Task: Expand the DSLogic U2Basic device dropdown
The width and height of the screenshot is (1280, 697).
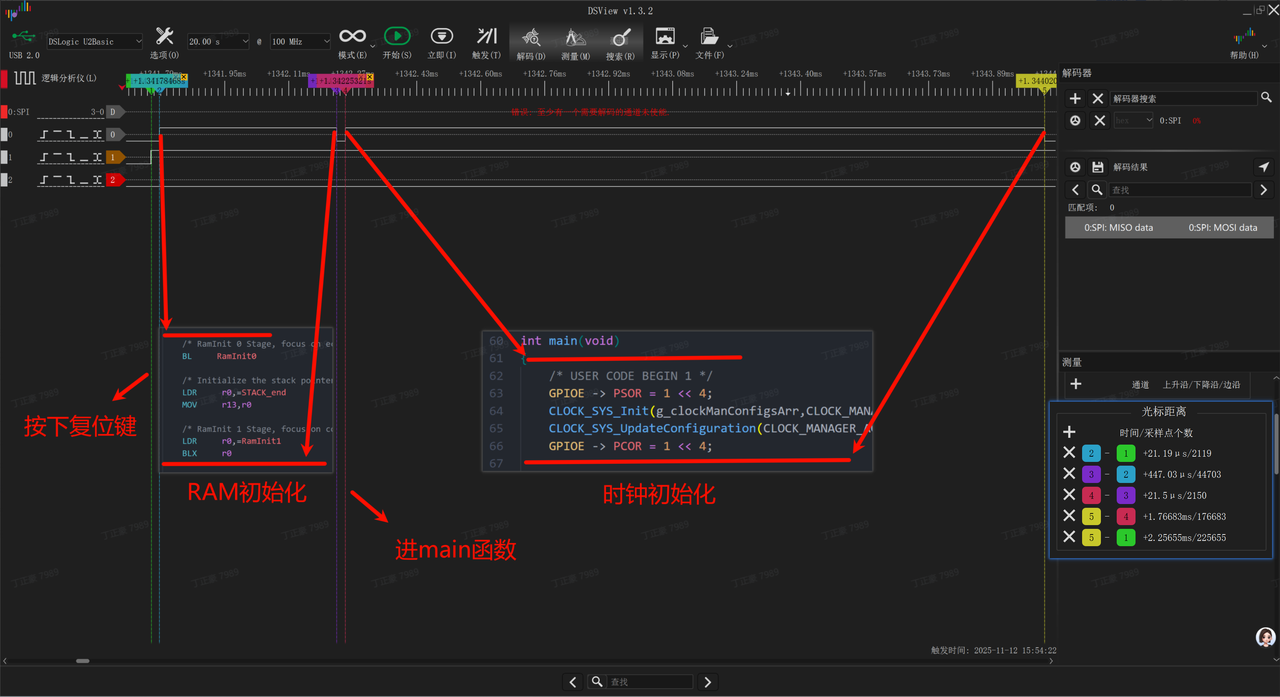Action: pyautogui.click(x=95, y=42)
